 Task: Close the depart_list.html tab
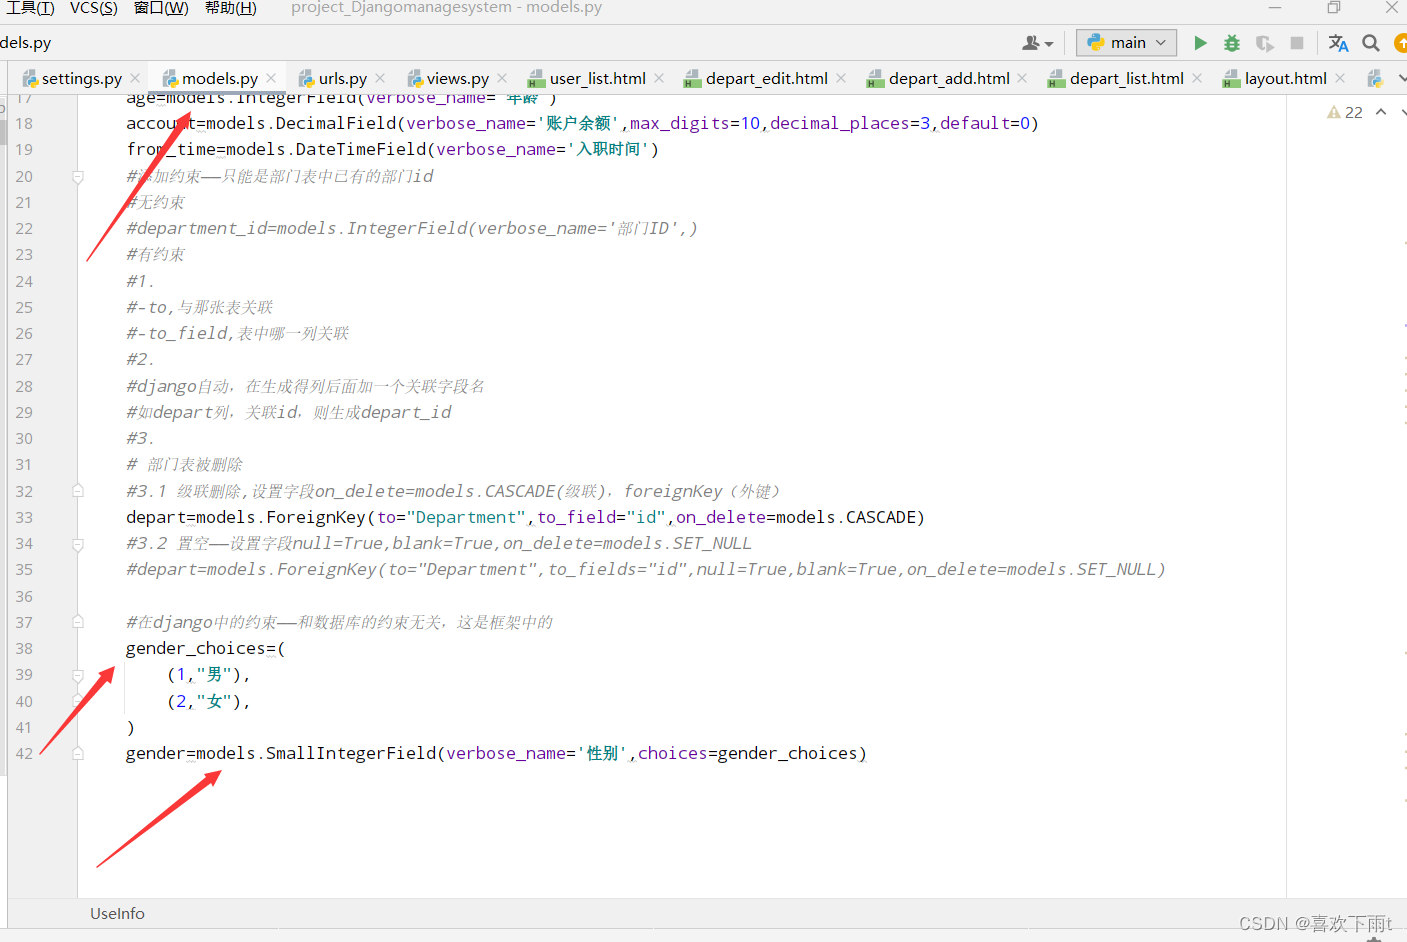(x=1197, y=78)
